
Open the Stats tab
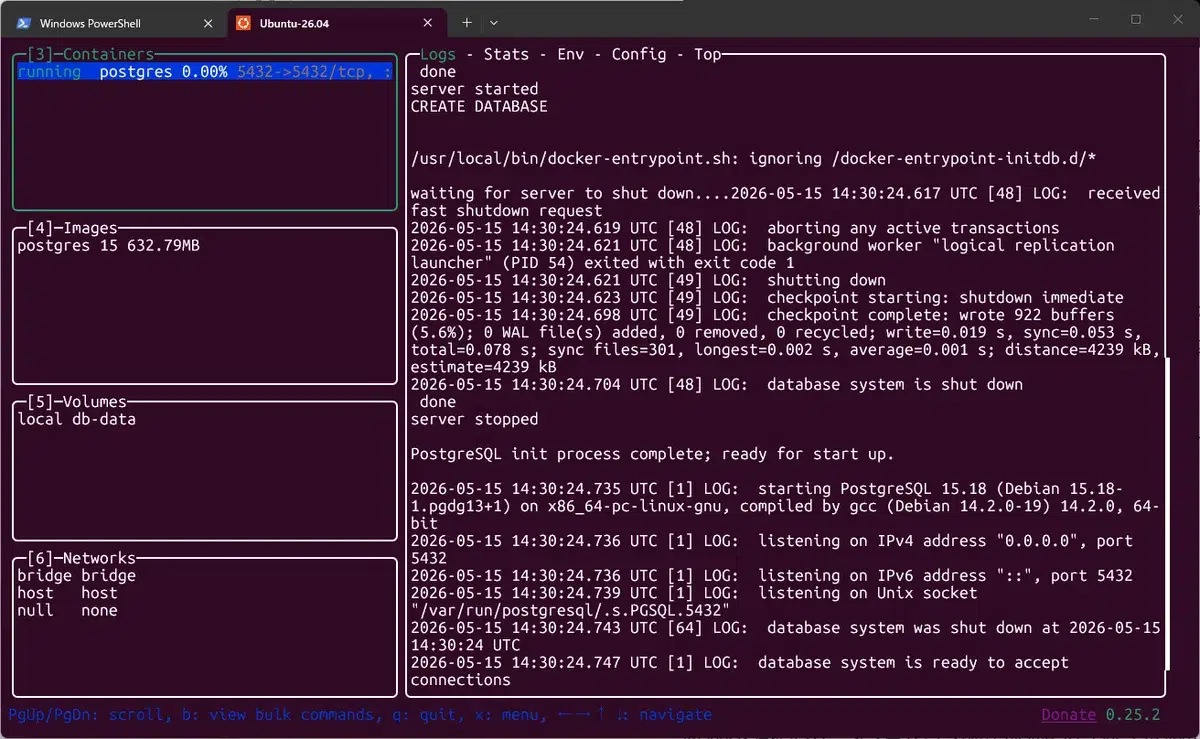pos(506,54)
